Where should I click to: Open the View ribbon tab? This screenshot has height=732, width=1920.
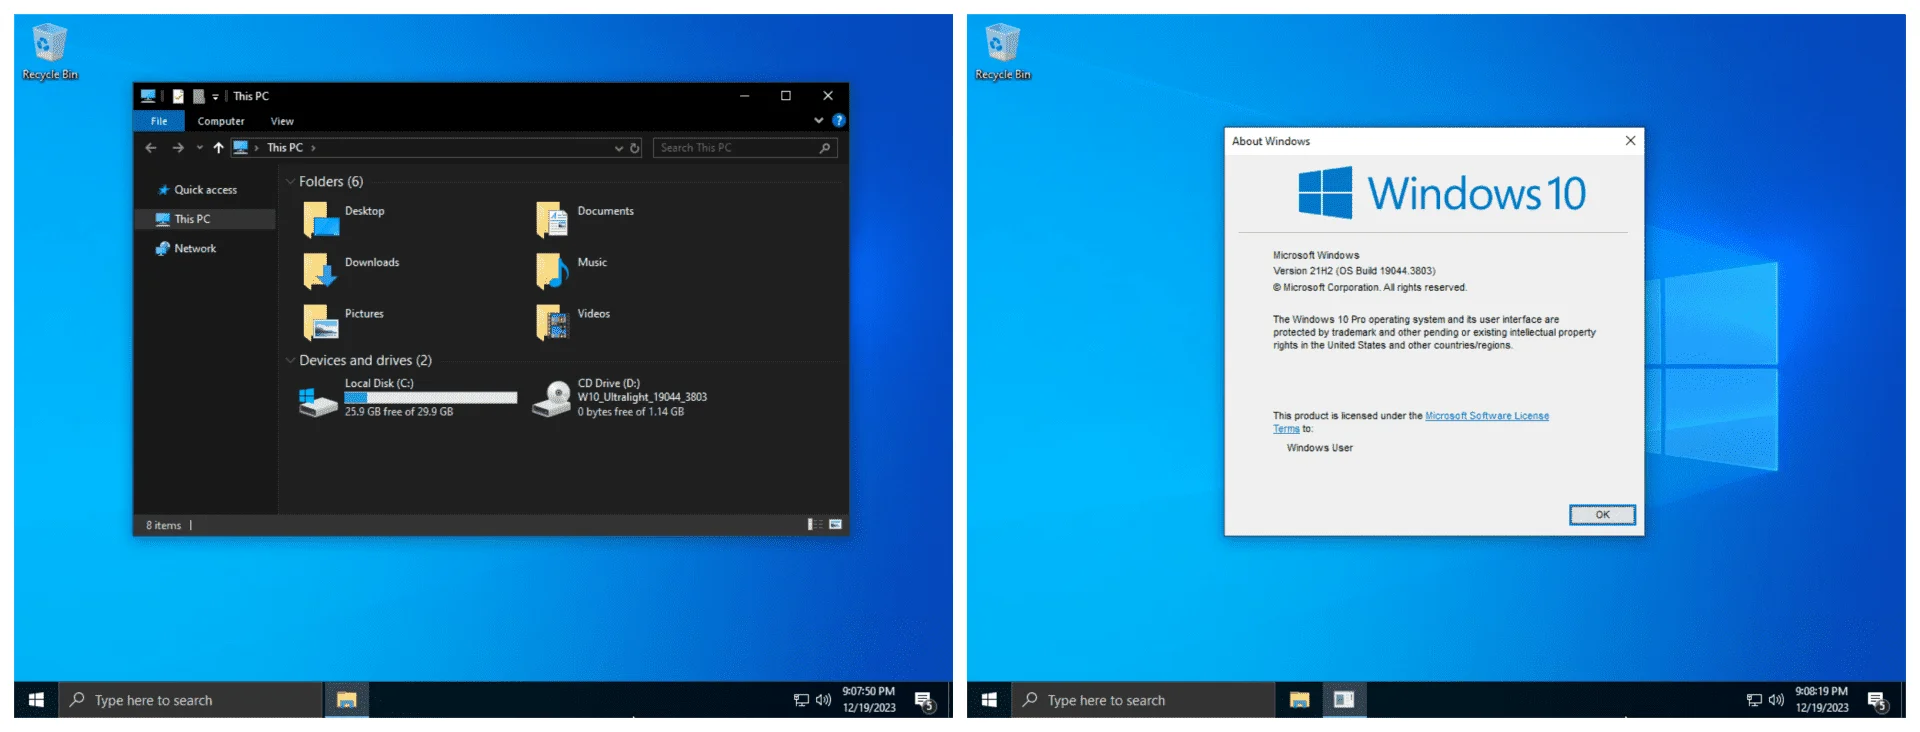(x=282, y=121)
